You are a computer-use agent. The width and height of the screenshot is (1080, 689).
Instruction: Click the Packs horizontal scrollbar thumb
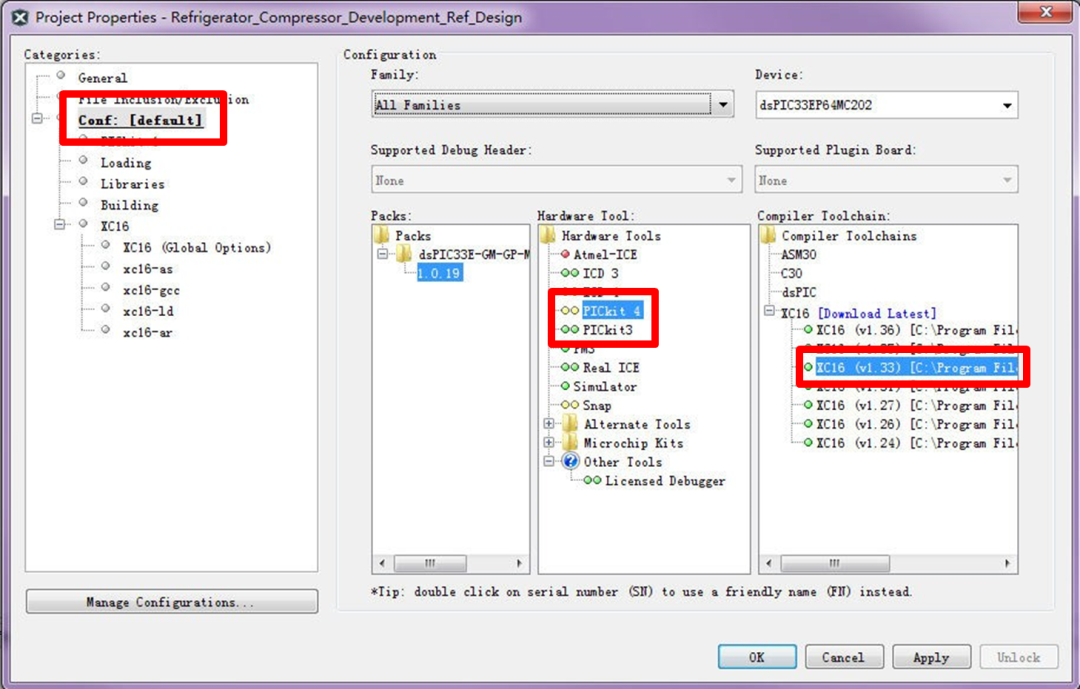pos(430,563)
